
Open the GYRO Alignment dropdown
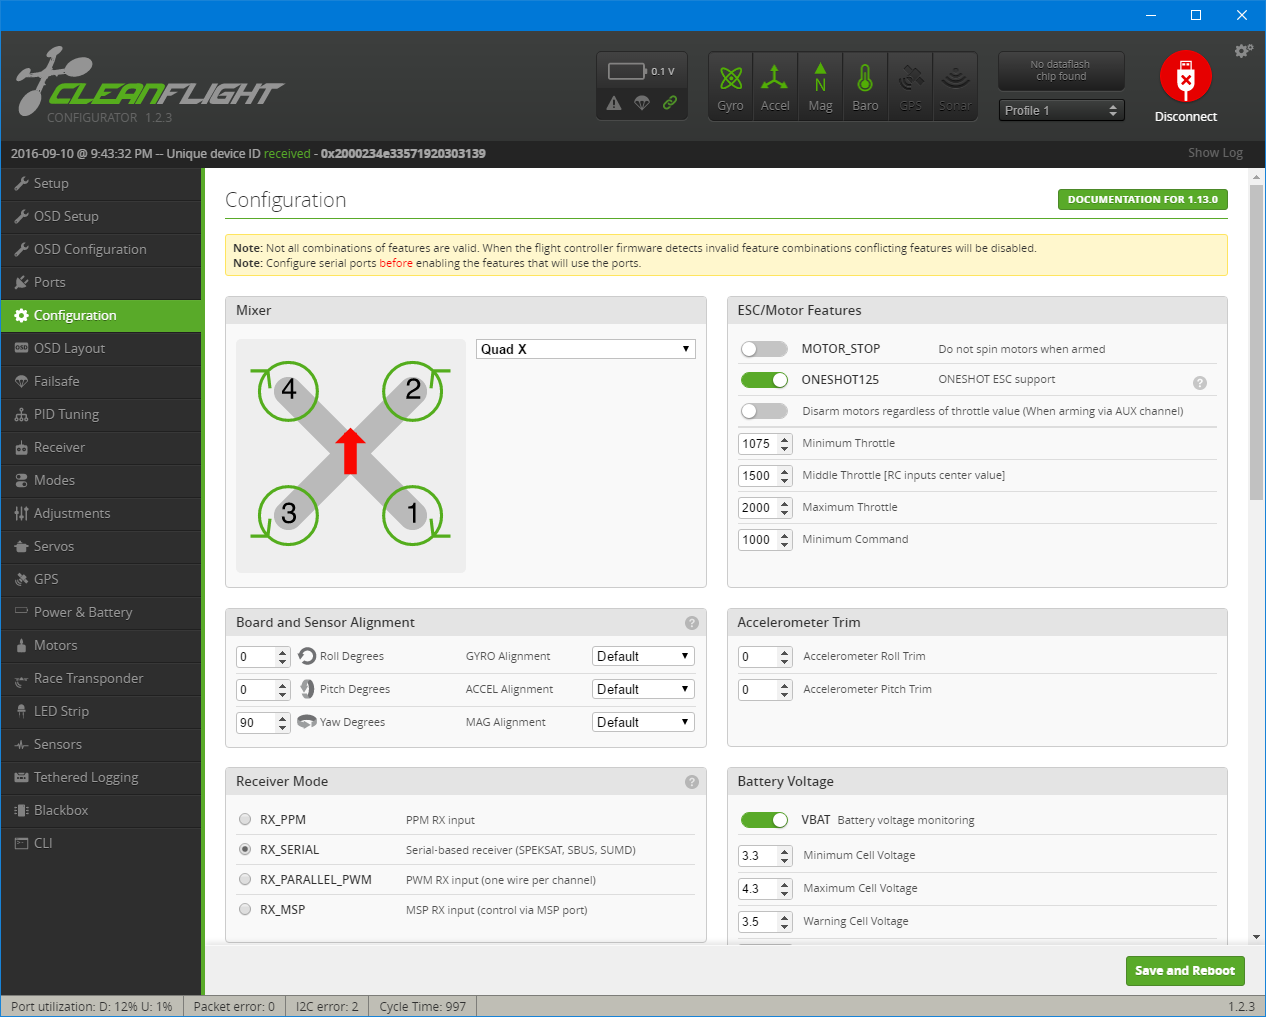643,656
